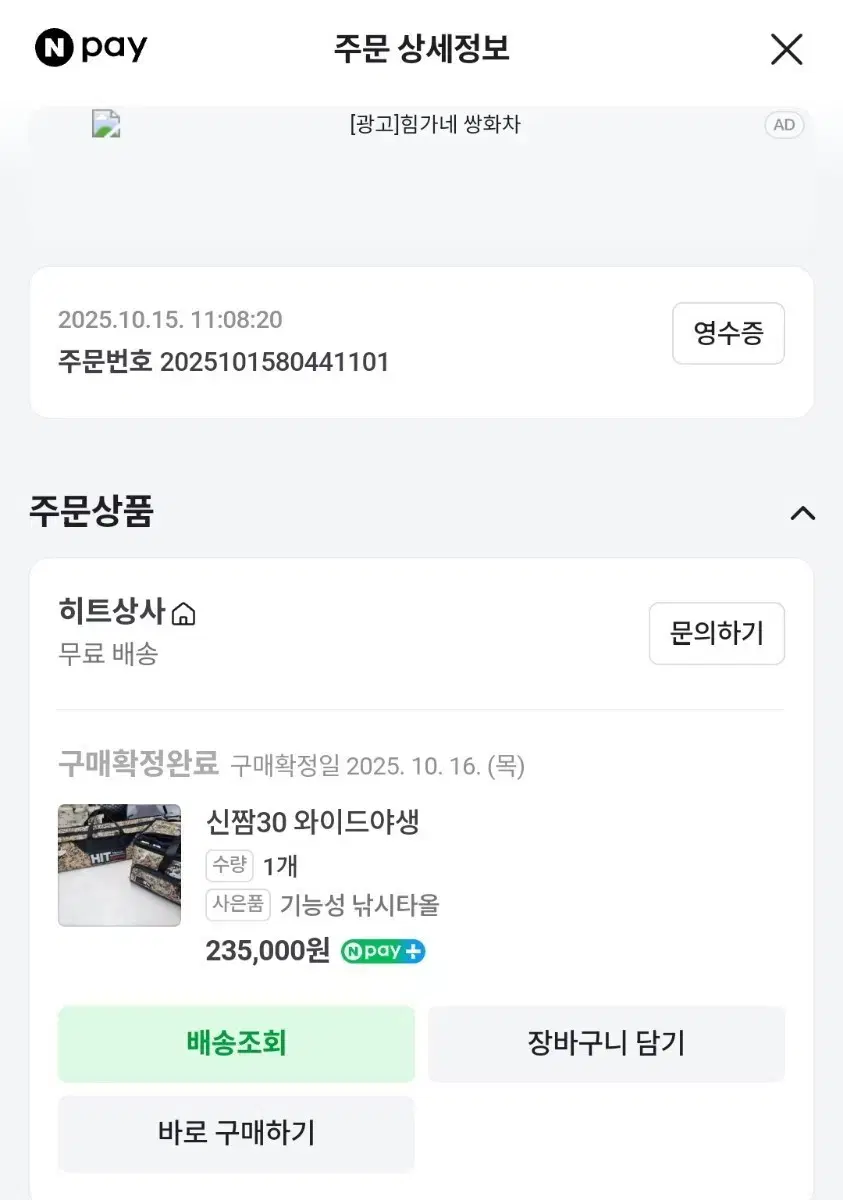Image resolution: width=843 pixels, height=1200 pixels.
Task: Collapse the 주문상품 section
Action: [x=802, y=513]
